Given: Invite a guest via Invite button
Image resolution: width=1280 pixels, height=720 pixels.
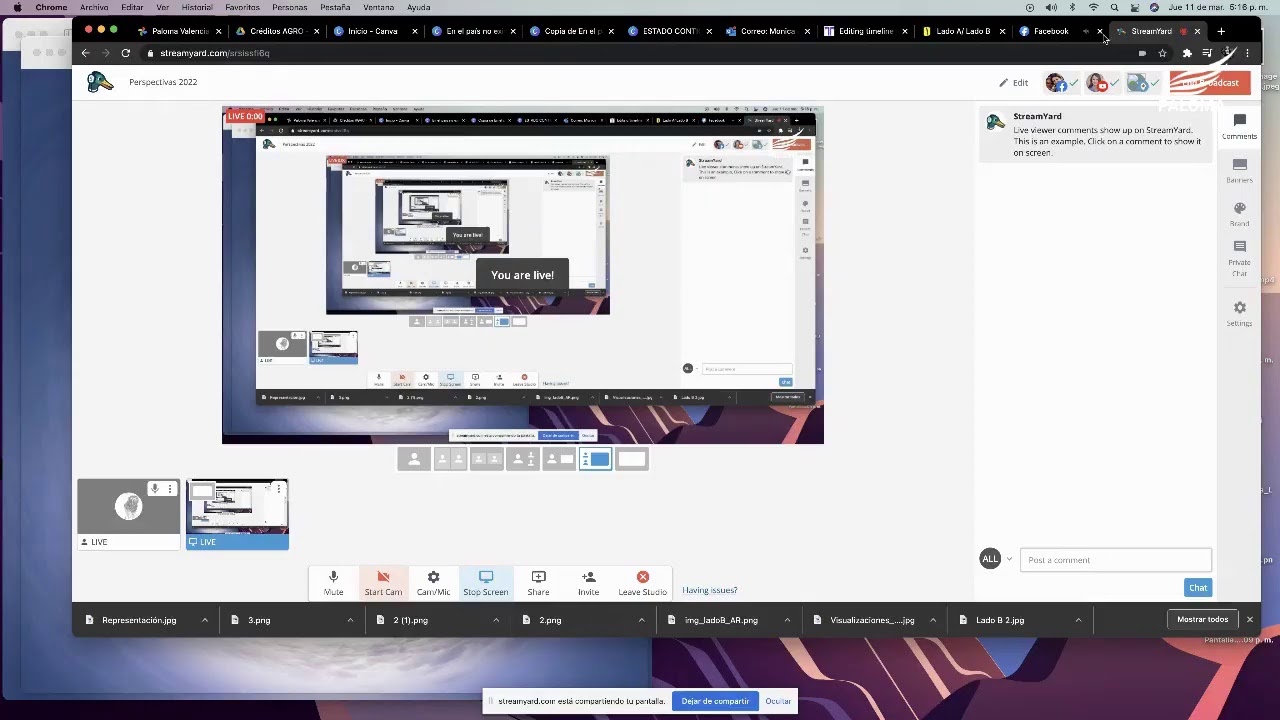Looking at the screenshot, I should pos(588,583).
